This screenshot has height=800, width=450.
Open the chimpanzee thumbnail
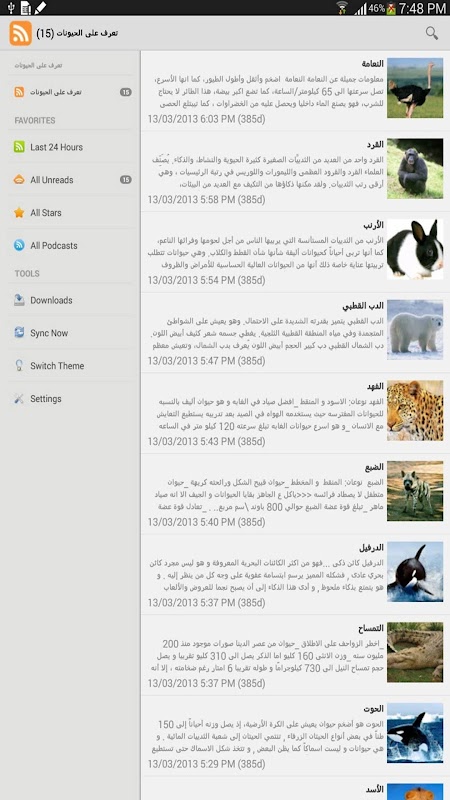point(415,168)
